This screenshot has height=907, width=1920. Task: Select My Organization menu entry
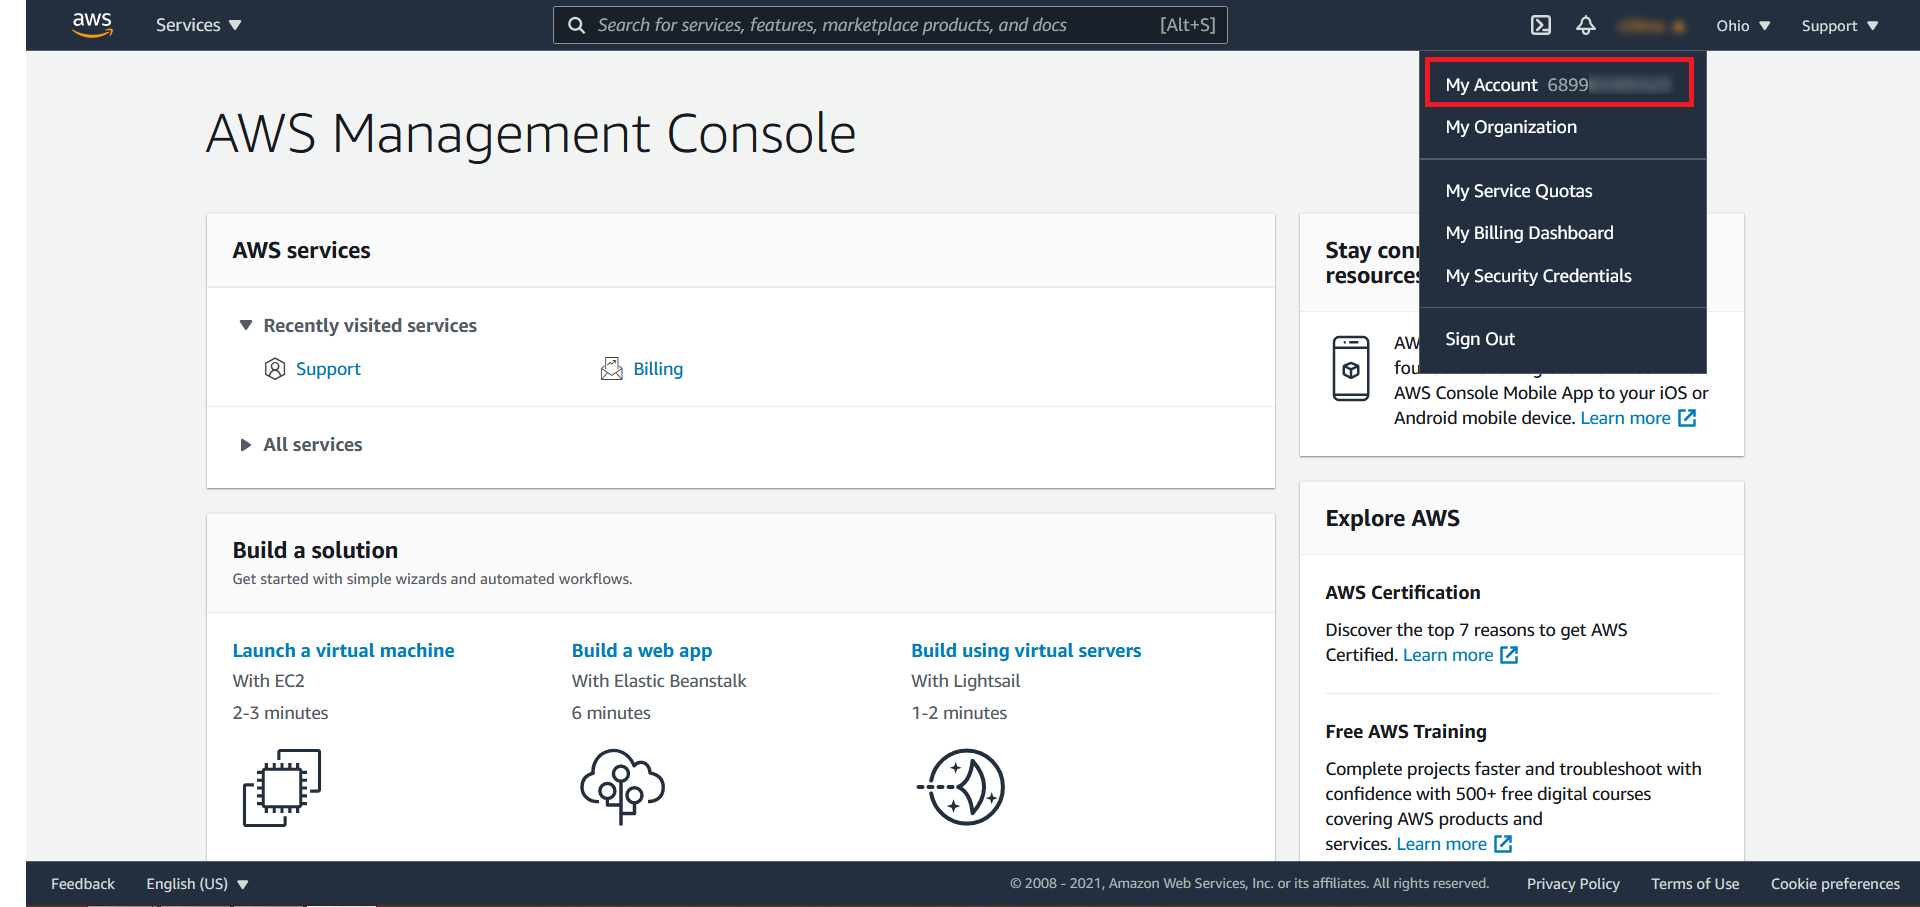(x=1511, y=127)
